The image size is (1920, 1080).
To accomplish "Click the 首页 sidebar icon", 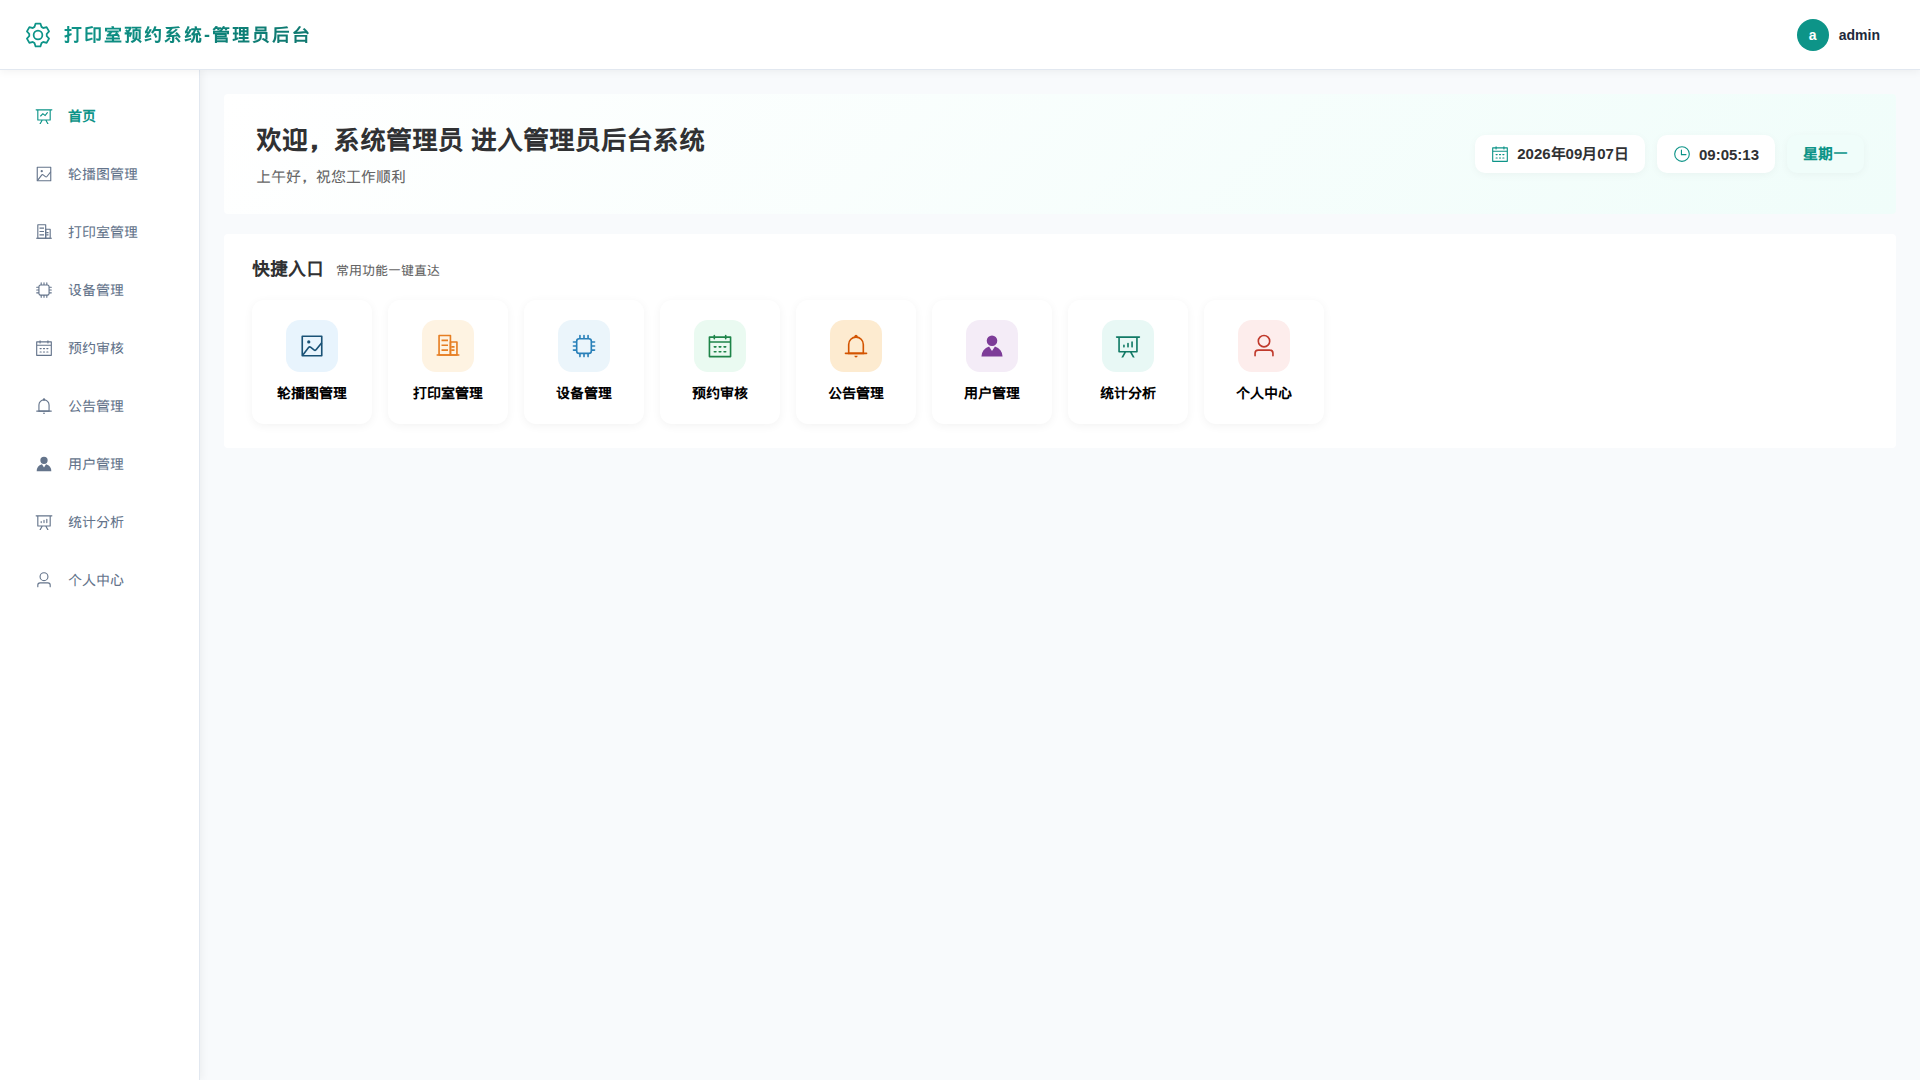I will point(44,116).
